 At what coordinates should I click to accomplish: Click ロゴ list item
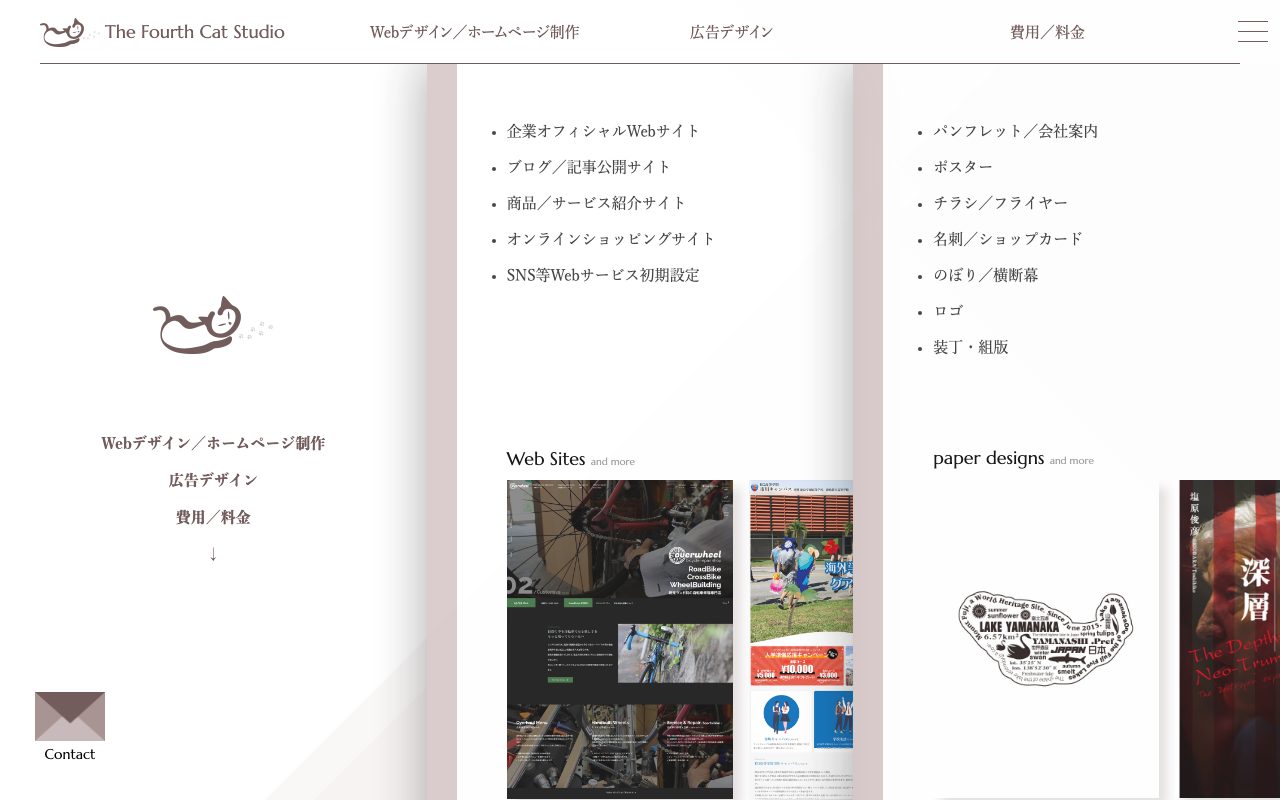[949, 311]
